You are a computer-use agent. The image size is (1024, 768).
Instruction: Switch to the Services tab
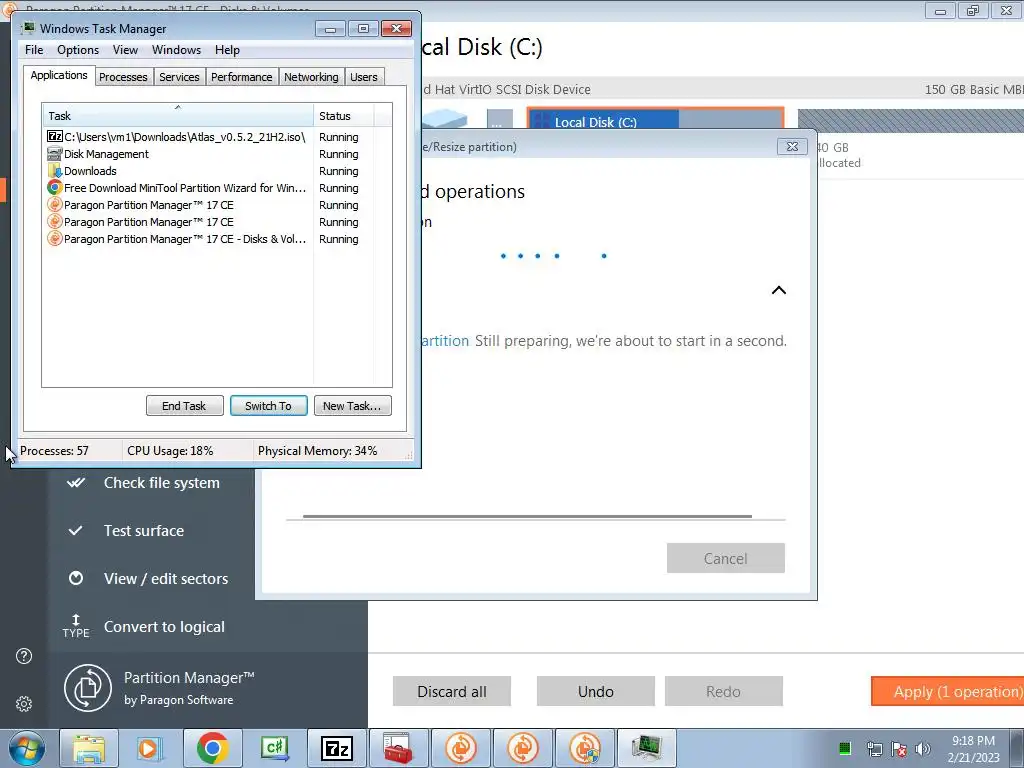click(179, 77)
